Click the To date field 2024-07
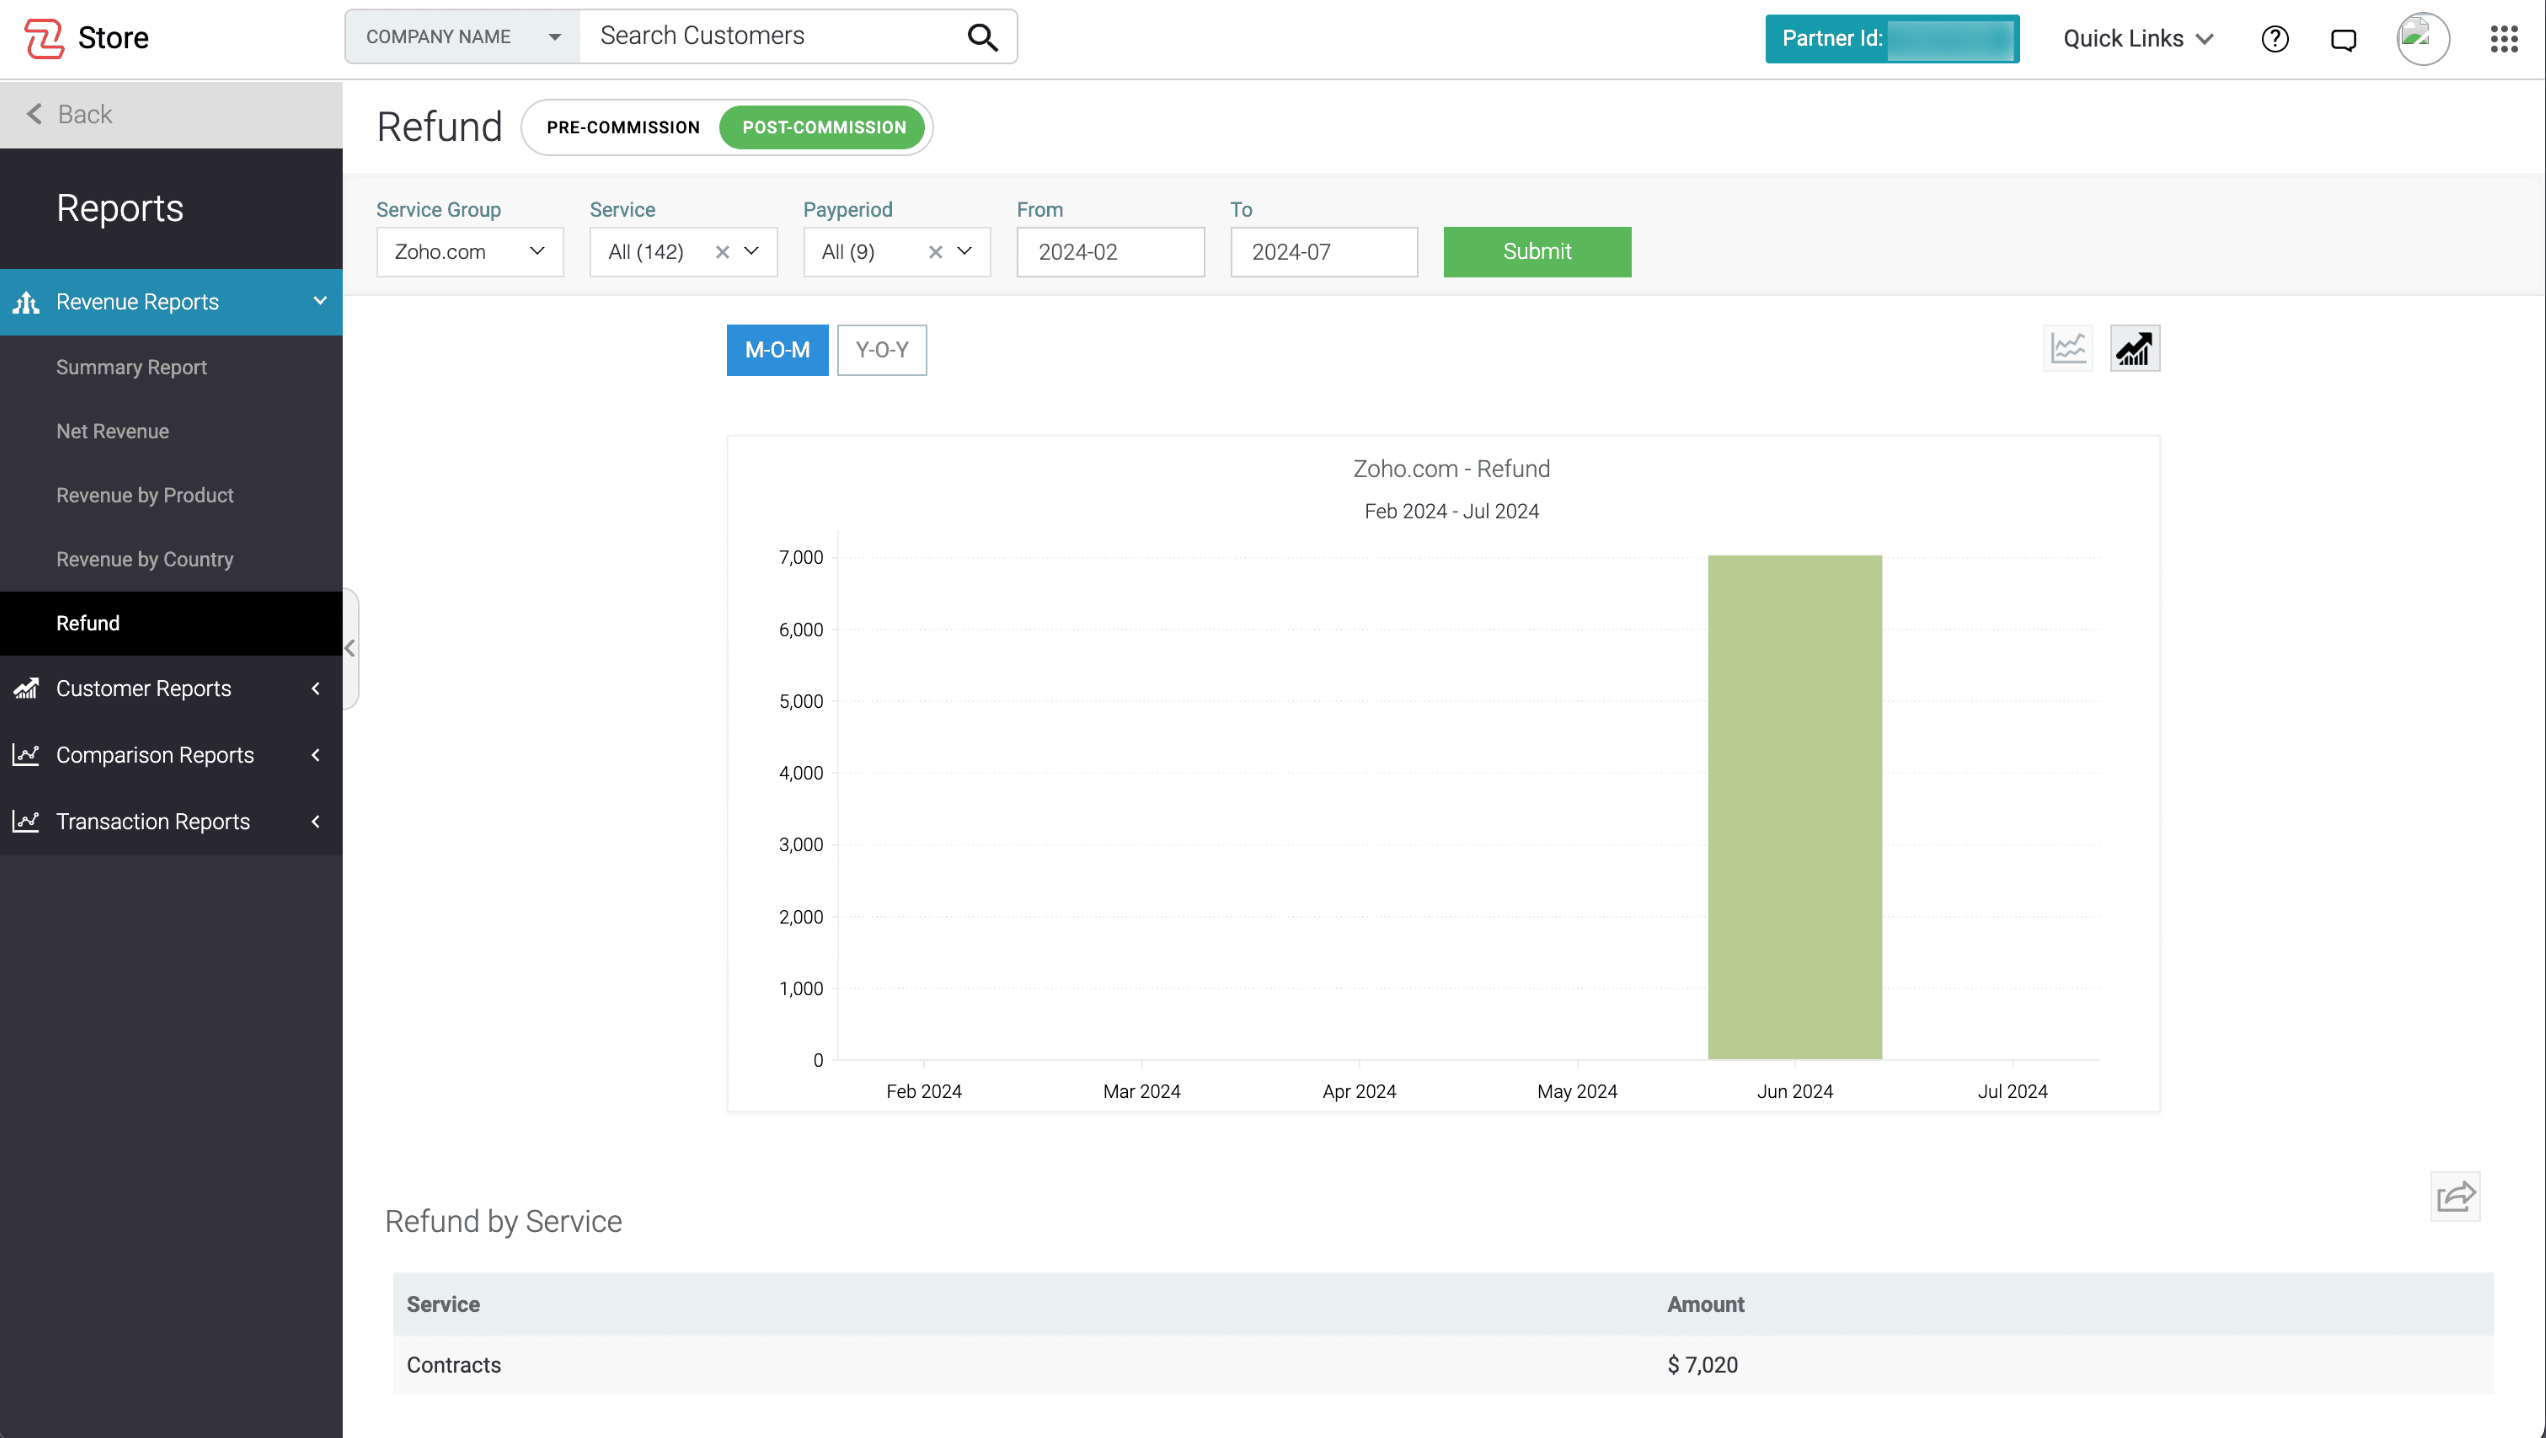Image resolution: width=2546 pixels, height=1438 pixels. coord(1324,252)
